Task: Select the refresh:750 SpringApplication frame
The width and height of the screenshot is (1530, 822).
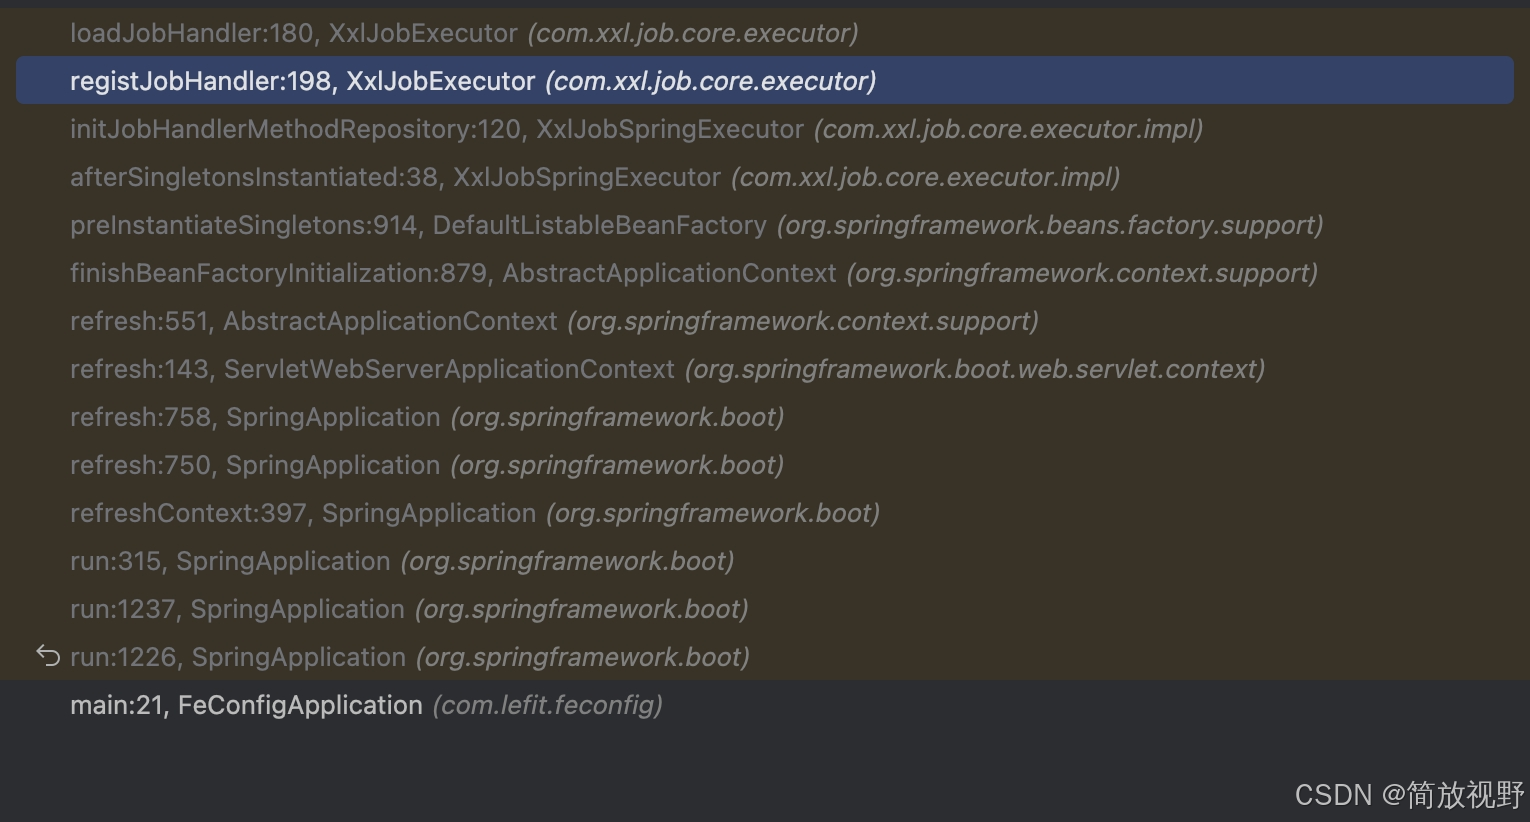Action: 254,465
